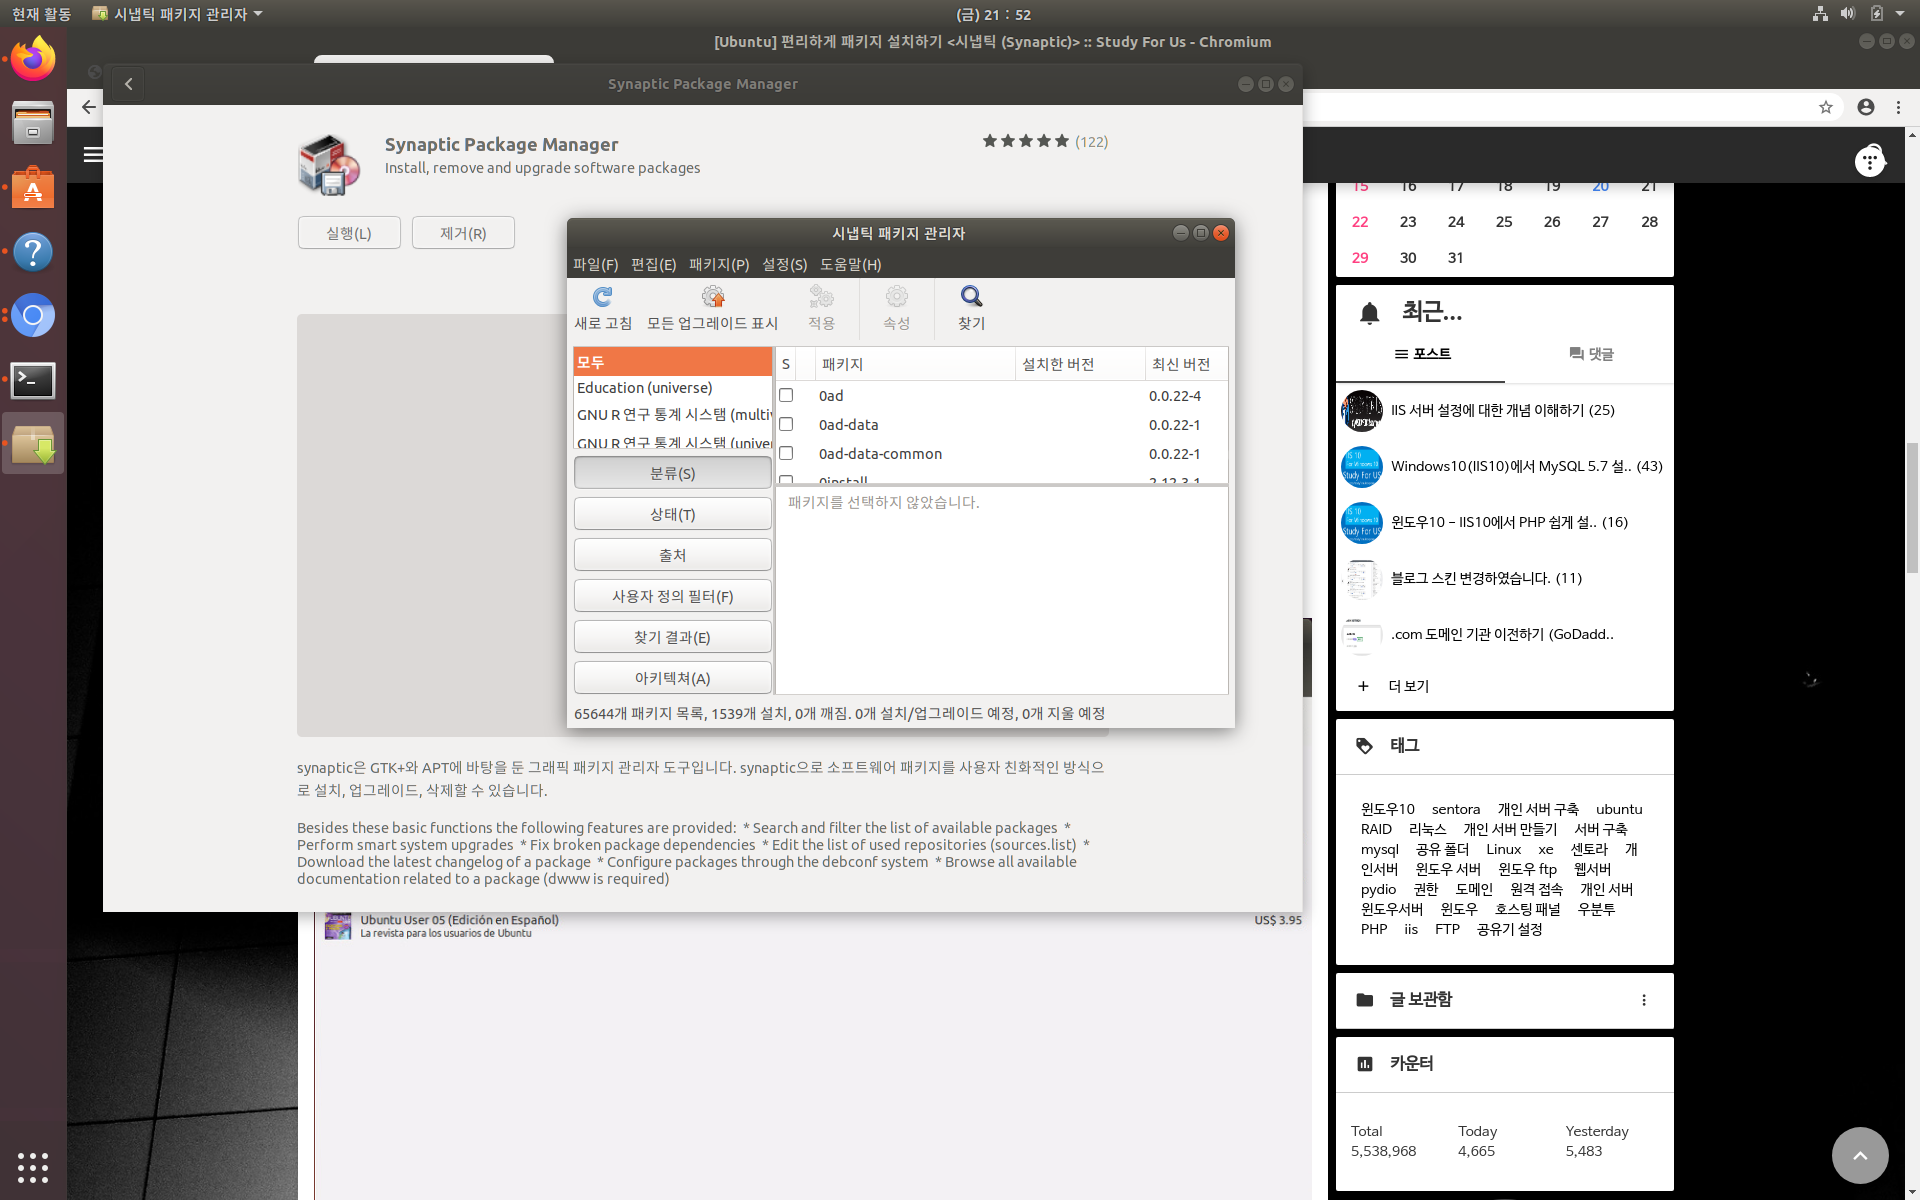
Task: Click the 실행(L) launch button
Action: pyautogui.click(x=349, y=233)
